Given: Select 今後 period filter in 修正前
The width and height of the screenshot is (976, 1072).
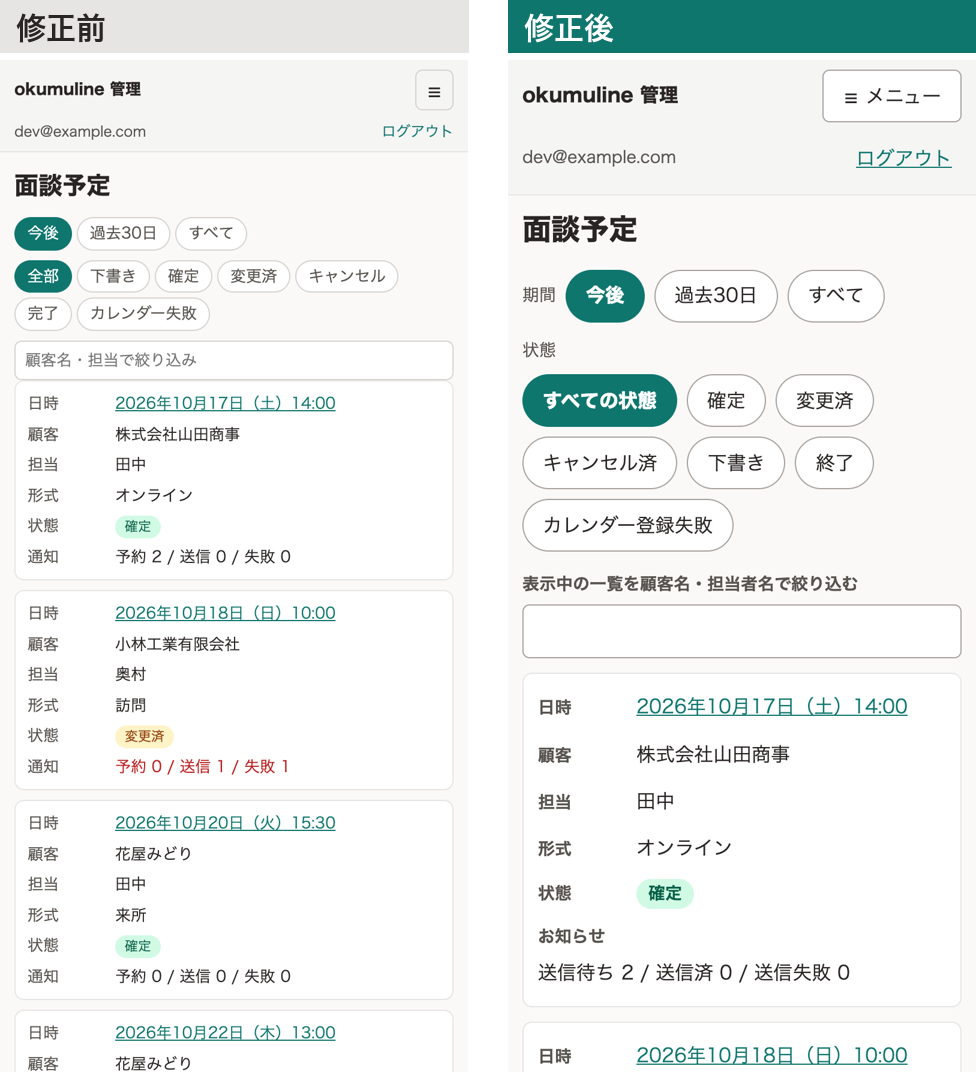Looking at the screenshot, I should (x=43, y=233).
